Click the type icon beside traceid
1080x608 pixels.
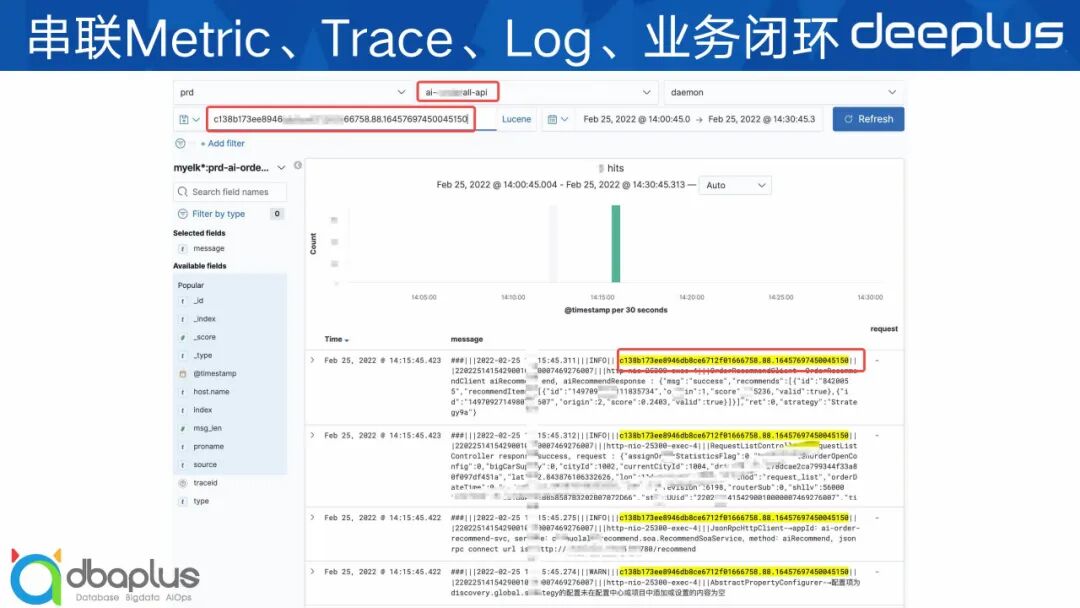click(183, 483)
